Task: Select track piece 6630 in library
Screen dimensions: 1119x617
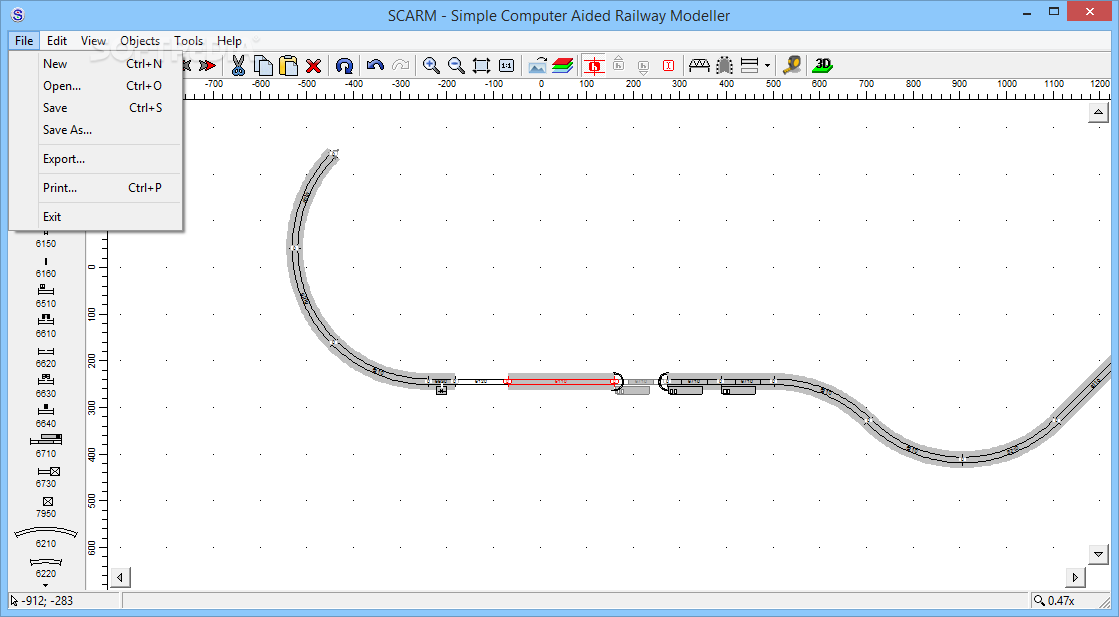Action: [x=46, y=386]
